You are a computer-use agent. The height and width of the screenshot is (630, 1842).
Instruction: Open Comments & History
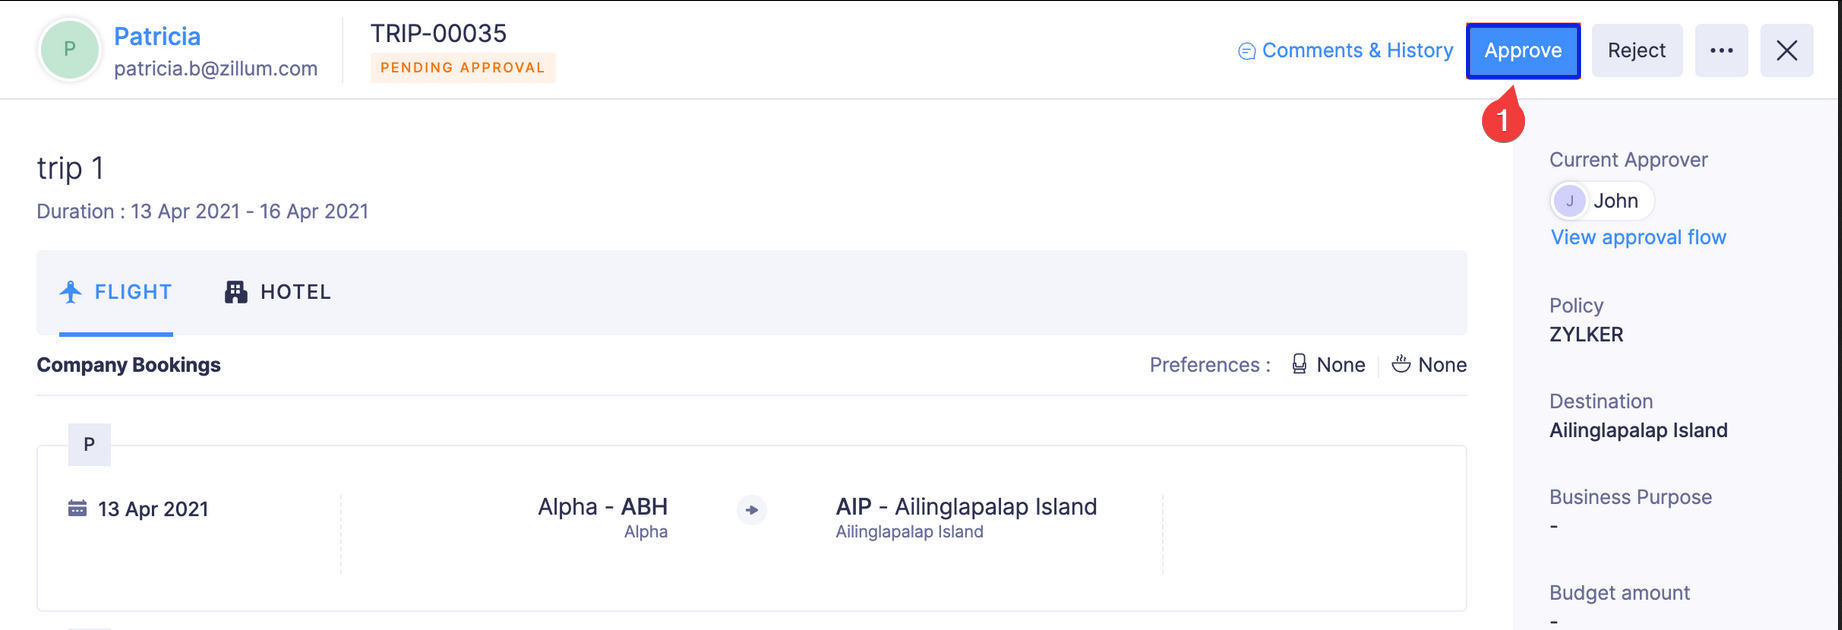point(1356,51)
